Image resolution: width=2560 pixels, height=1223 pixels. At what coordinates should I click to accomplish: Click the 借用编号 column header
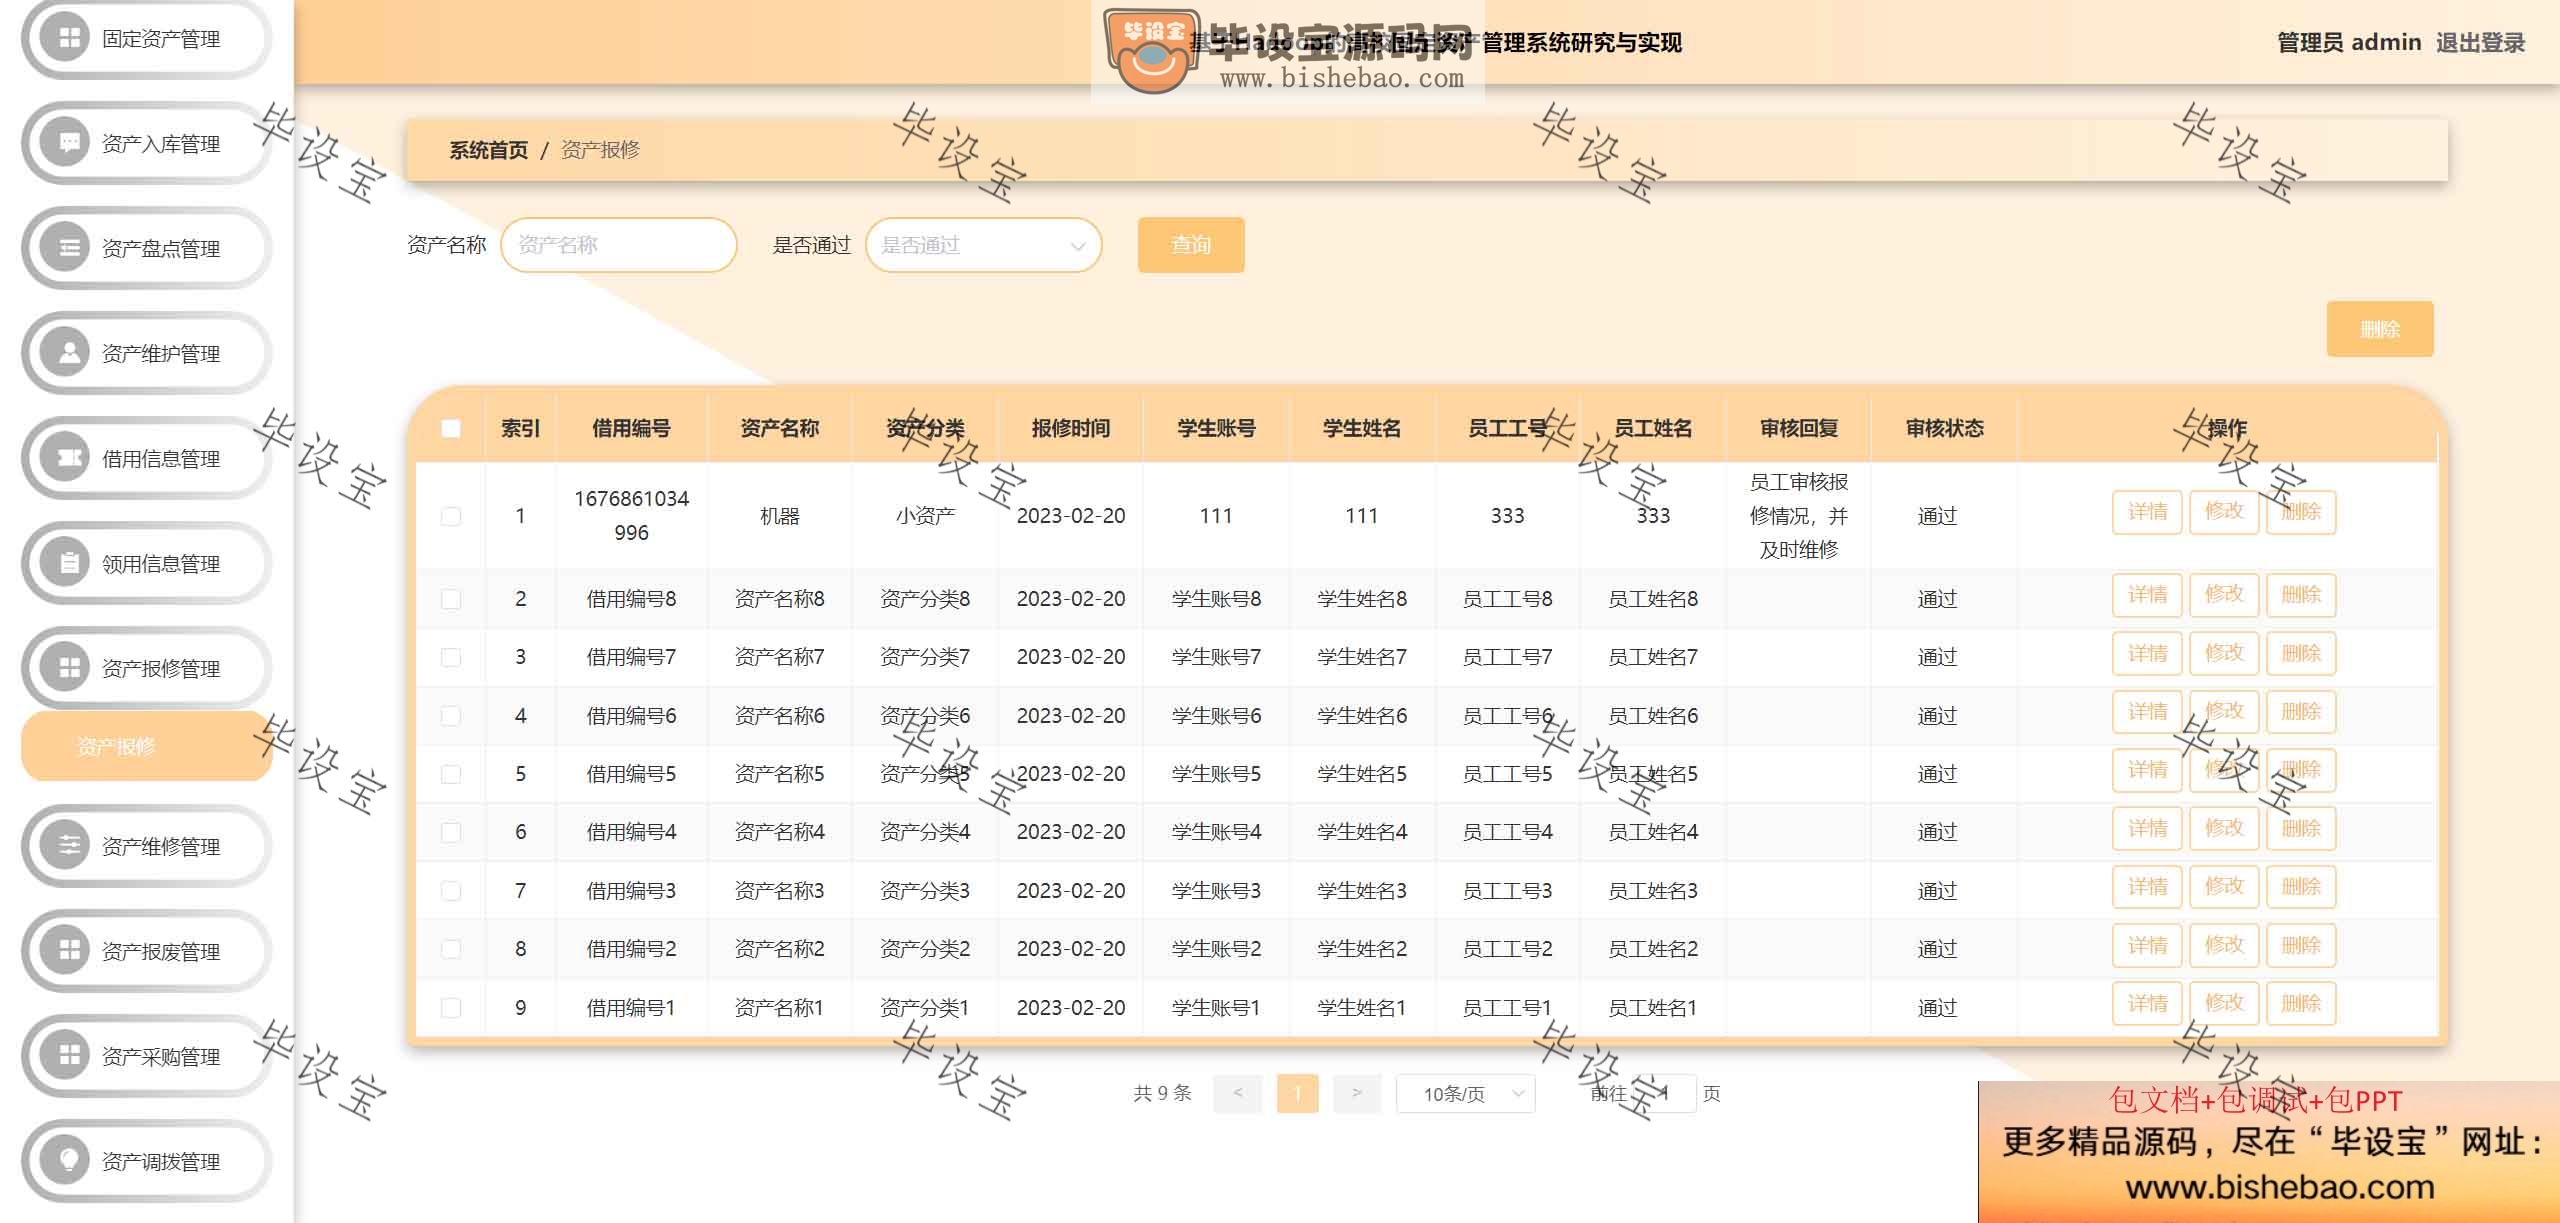click(x=631, y=428)
